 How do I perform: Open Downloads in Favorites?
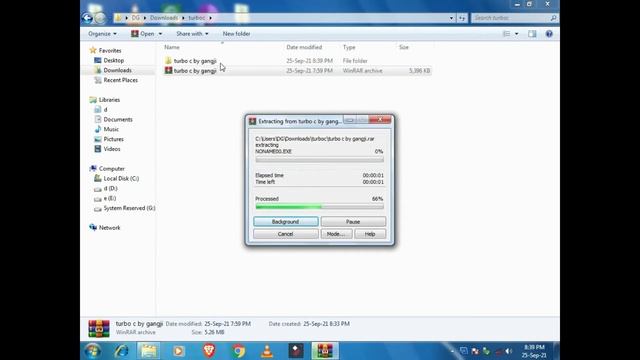pos(118,70)
